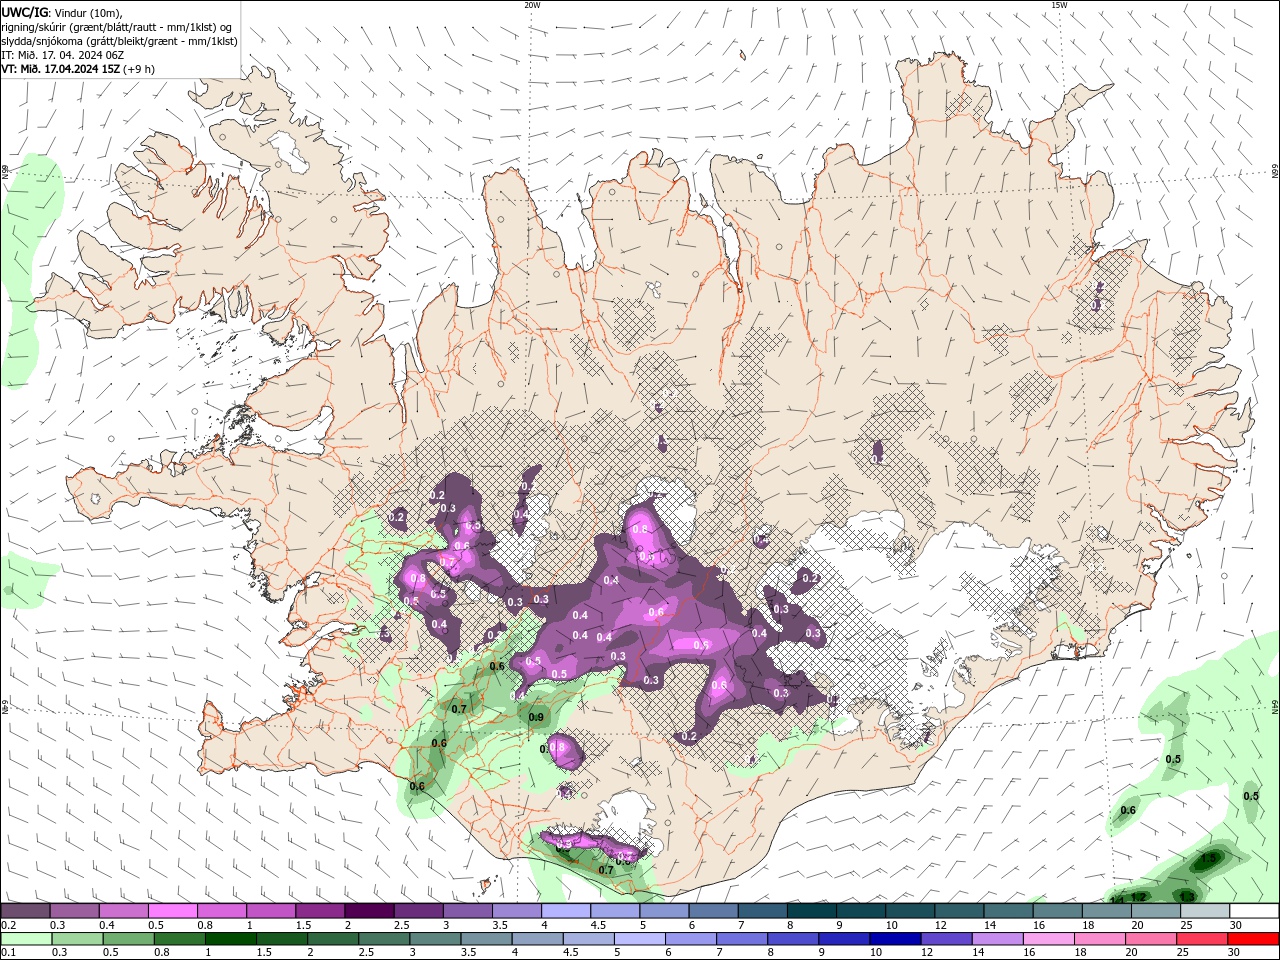
Task: Click the rain legend swatch between 2.5 and 3
Action: click(384, 939)
